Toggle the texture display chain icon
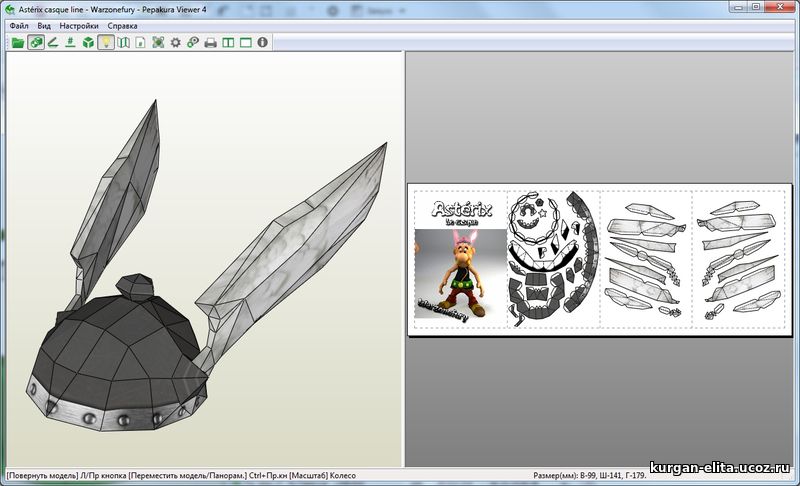800x486 pixels. tap(36, 43)
